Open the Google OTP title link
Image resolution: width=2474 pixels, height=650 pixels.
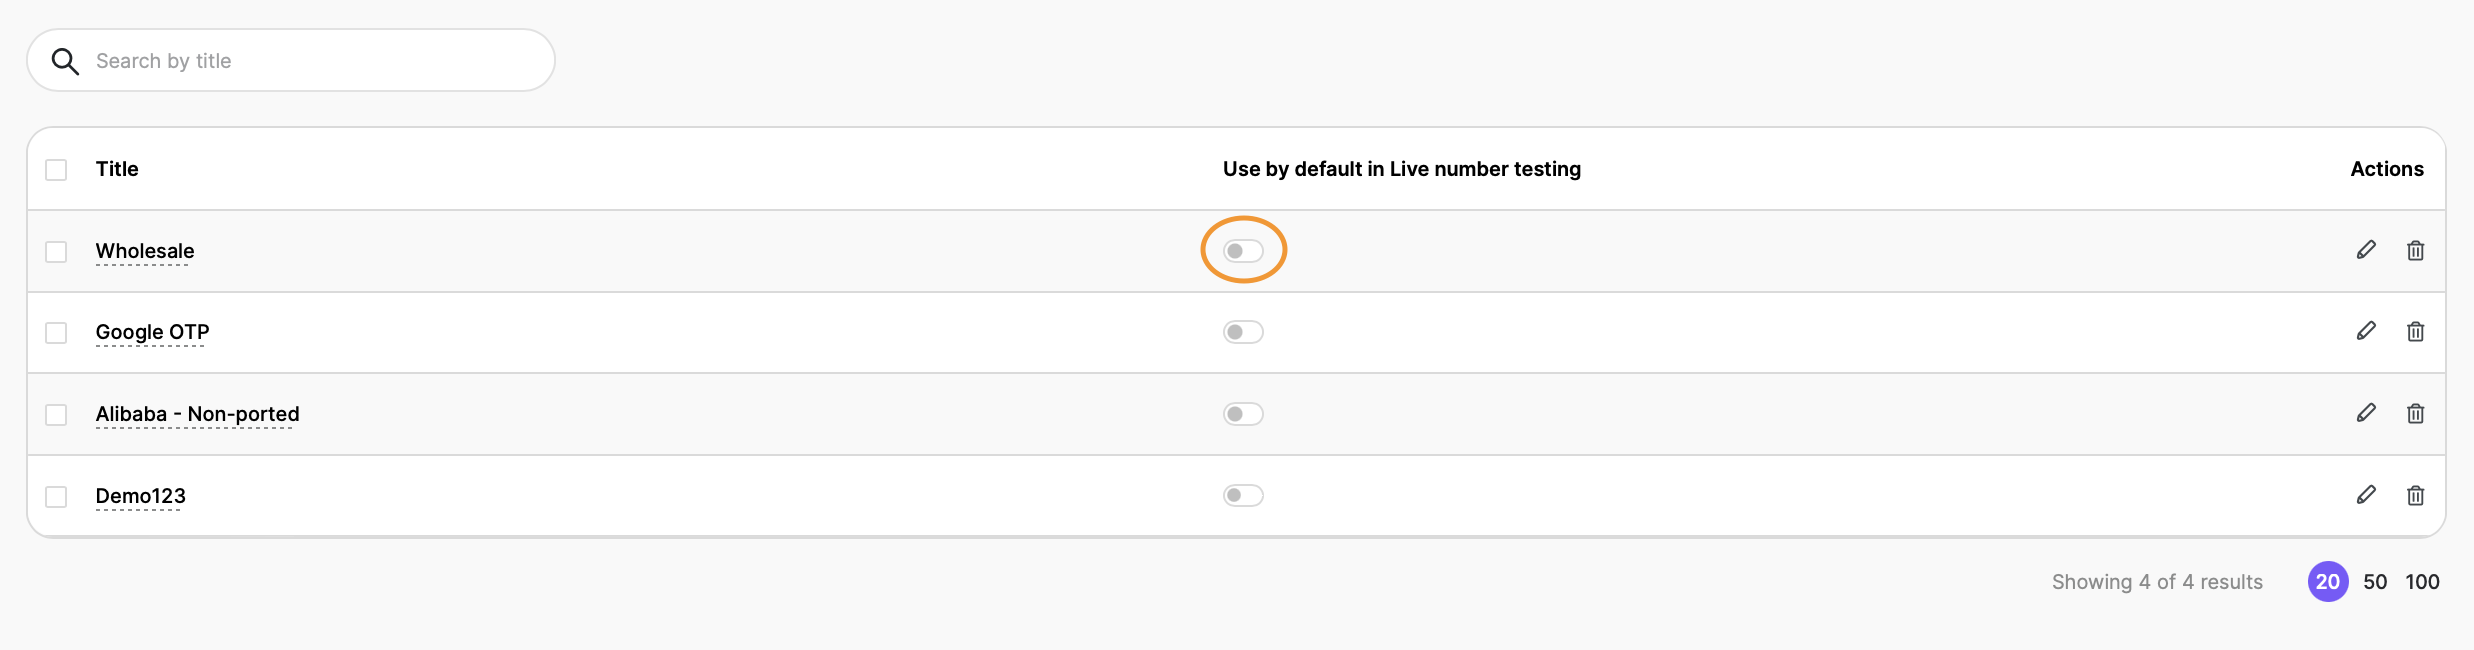[x=152, y=332]
